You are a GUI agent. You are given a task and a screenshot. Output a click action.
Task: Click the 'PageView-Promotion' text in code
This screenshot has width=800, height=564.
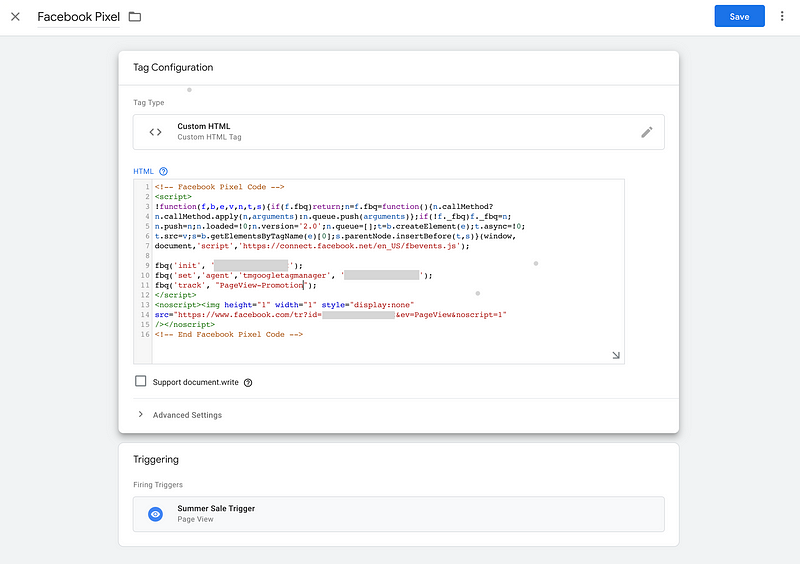pos(261,285)
